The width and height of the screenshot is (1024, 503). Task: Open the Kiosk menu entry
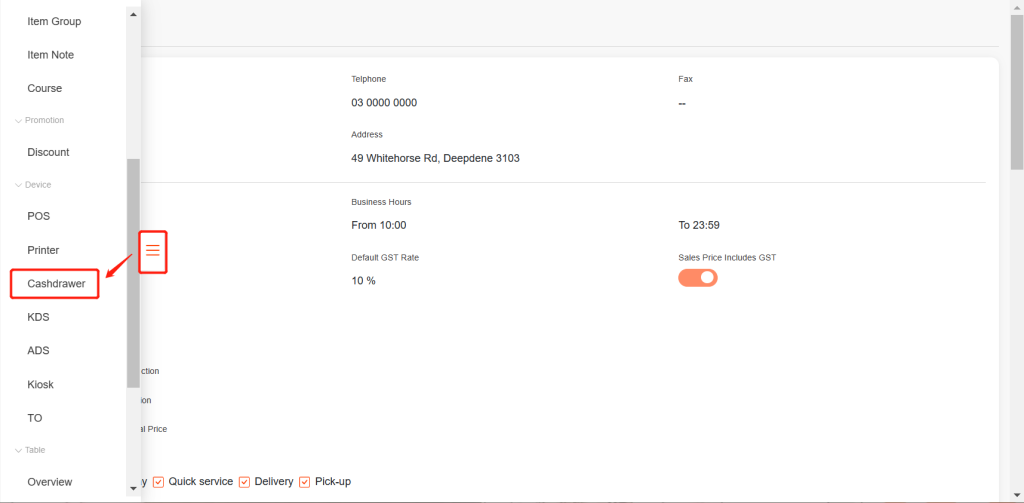click(40, 385)
